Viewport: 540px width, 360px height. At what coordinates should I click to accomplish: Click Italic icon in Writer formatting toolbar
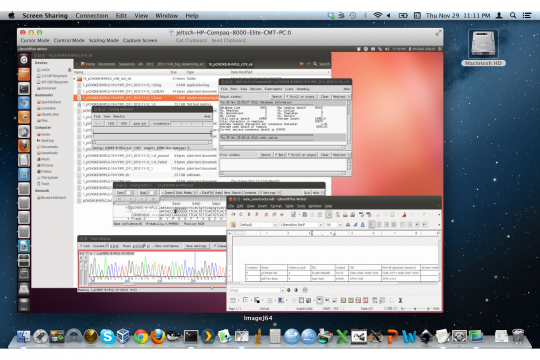click(x=355, y=225)
